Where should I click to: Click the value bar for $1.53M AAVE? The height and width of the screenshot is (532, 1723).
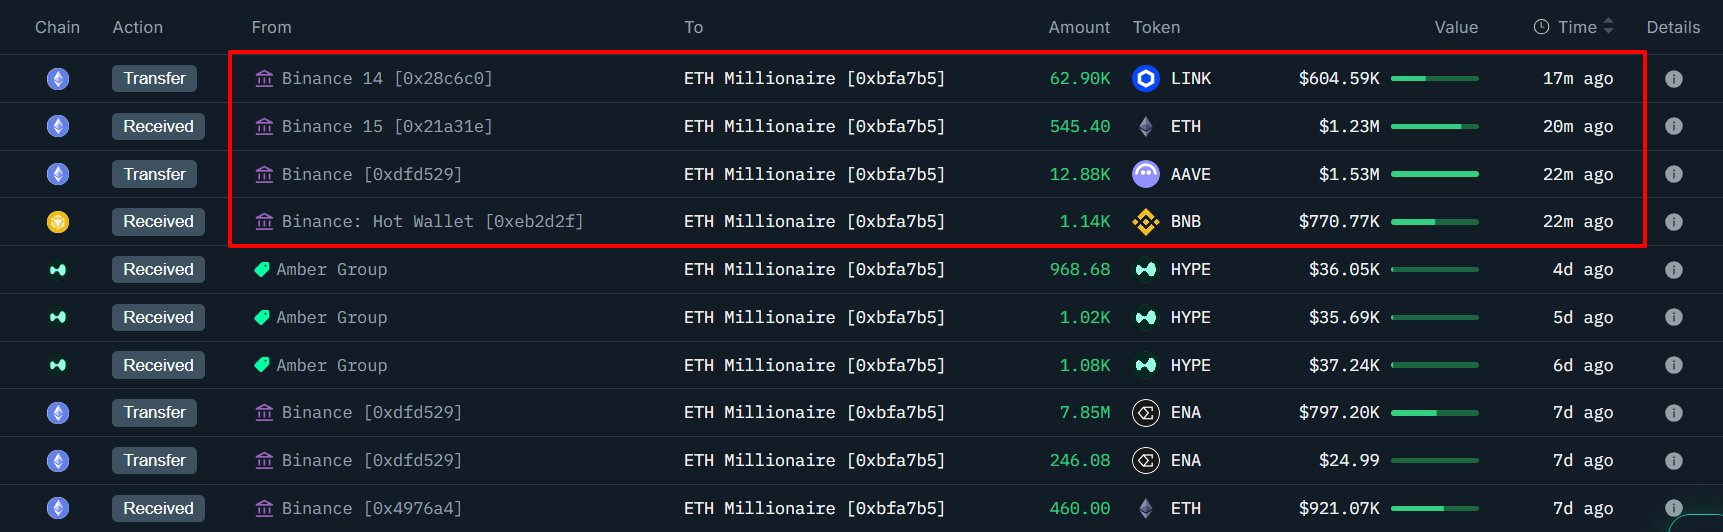1434,174
